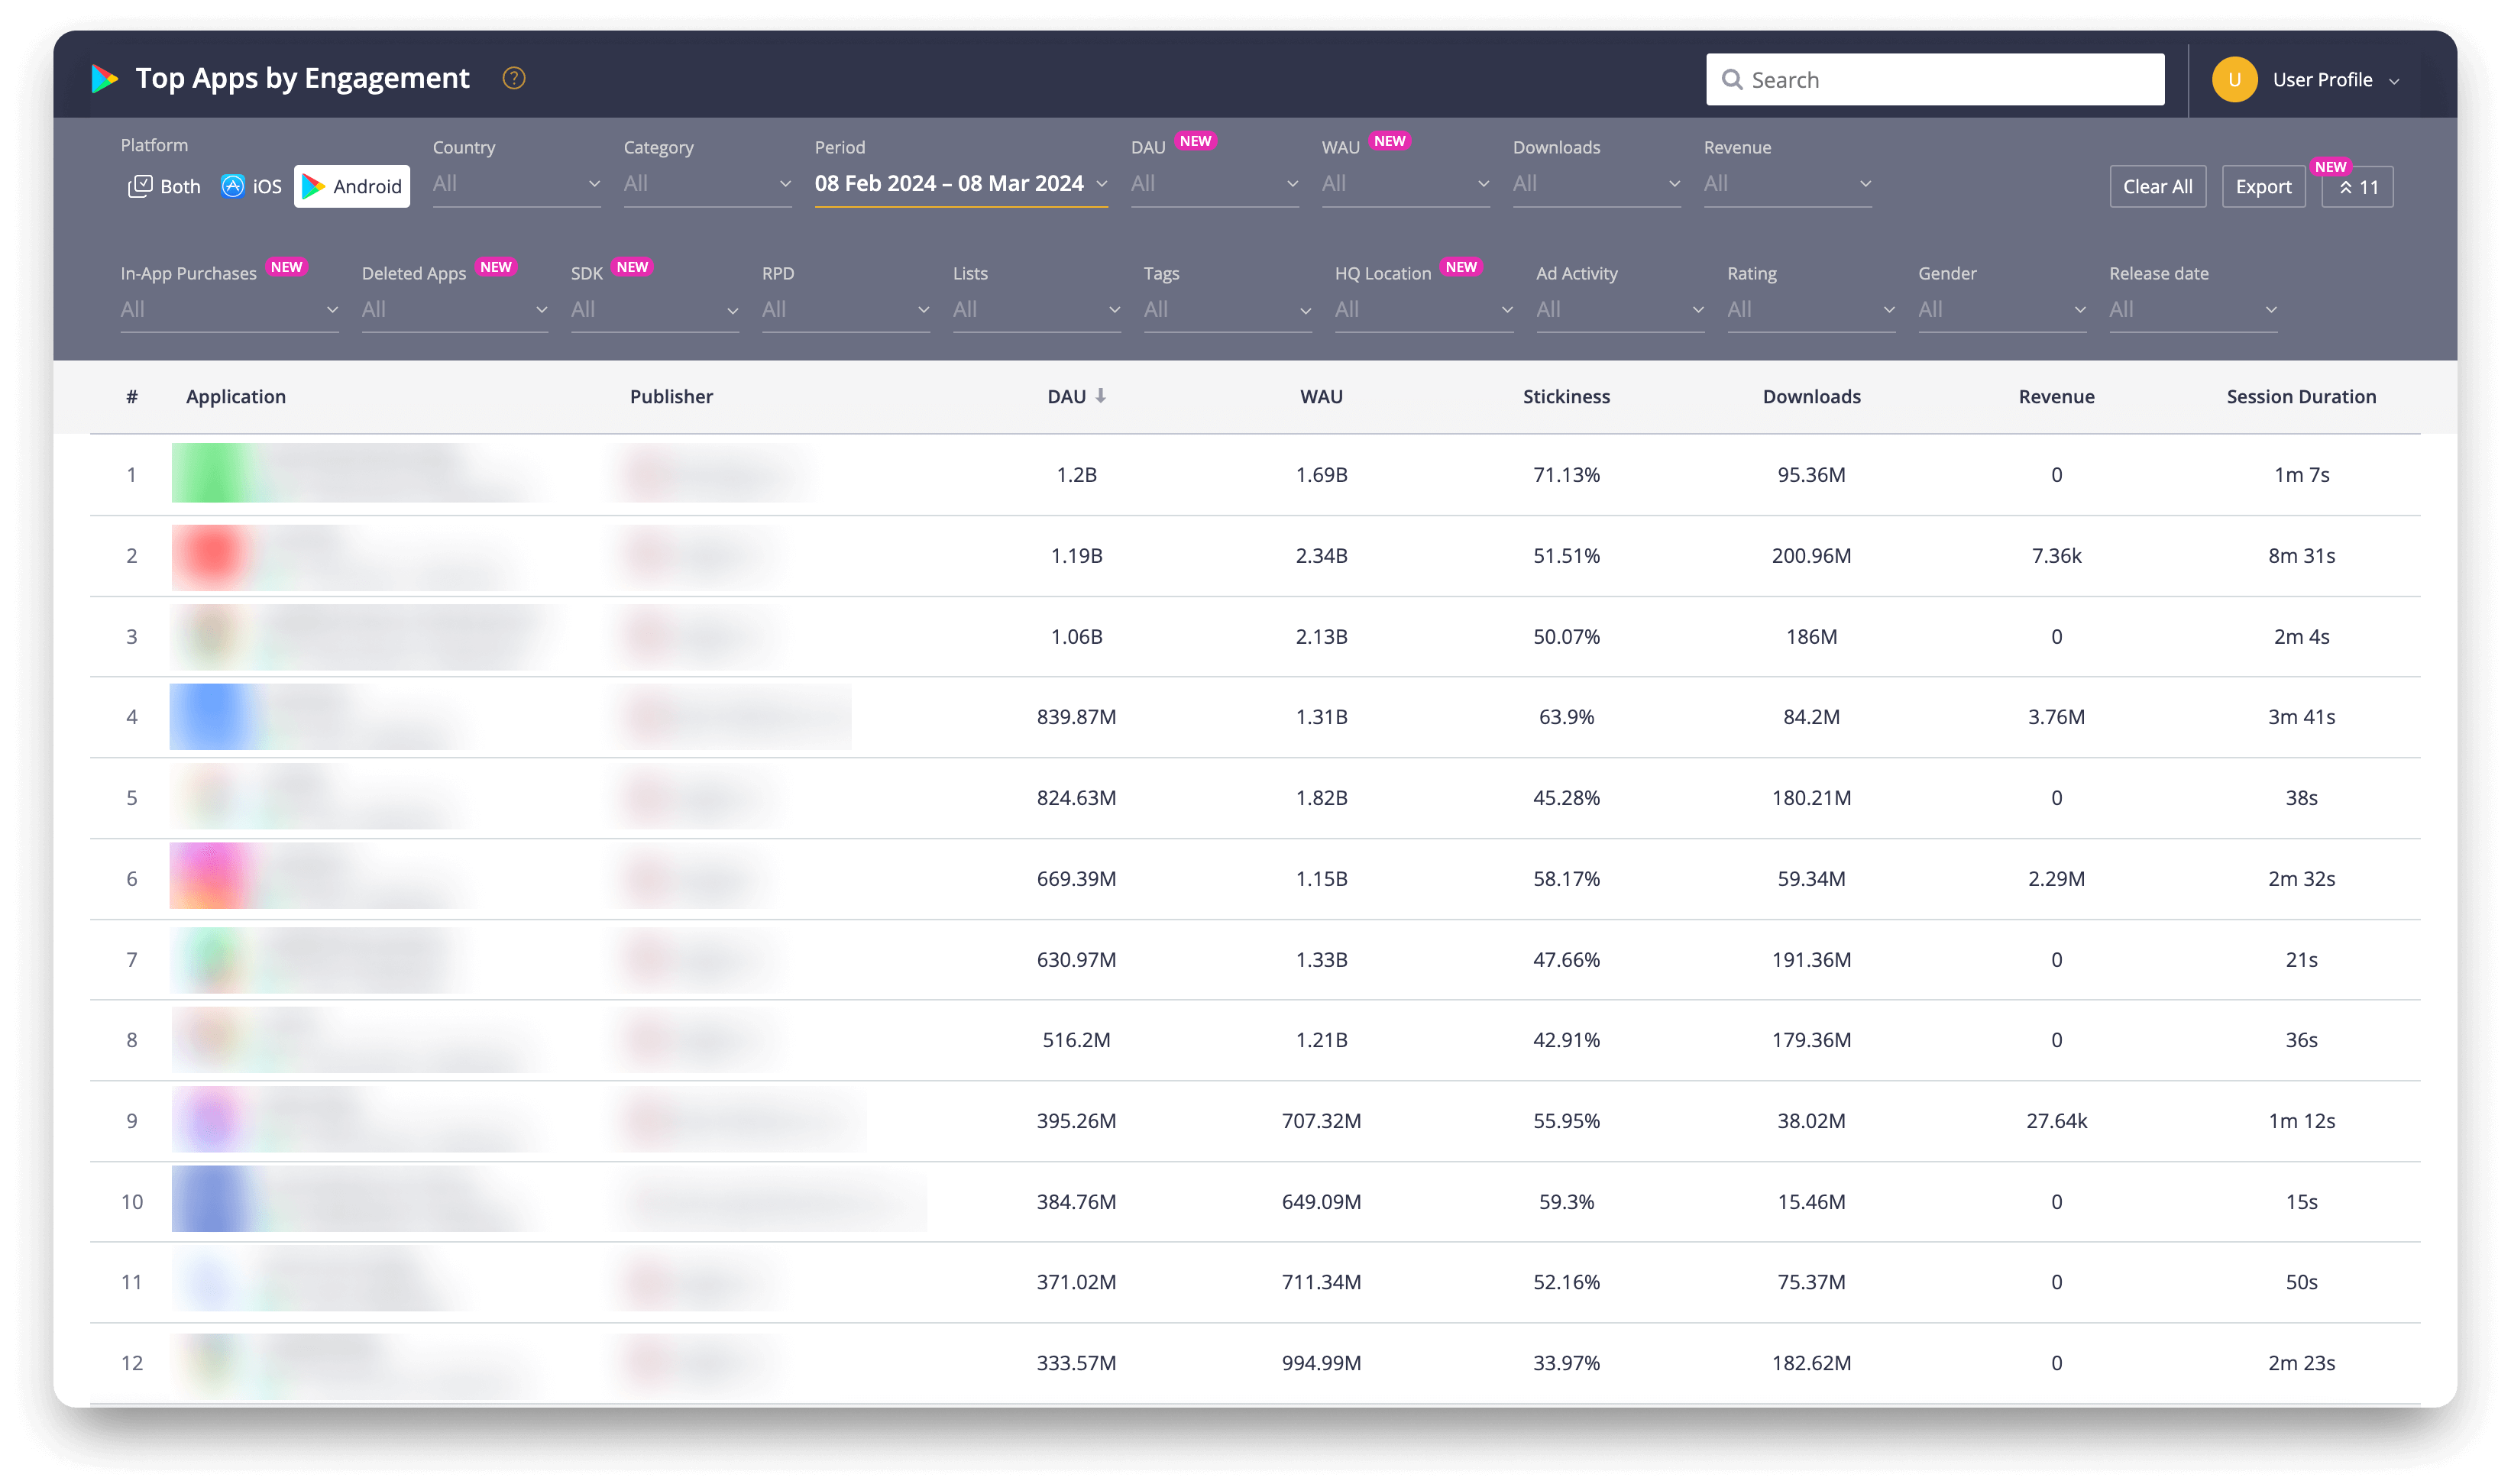The width and height of the screenshot is (2511, 1484).
Task: Open the help tooltip via the question mark icon
Action: [x=513, y=78]
